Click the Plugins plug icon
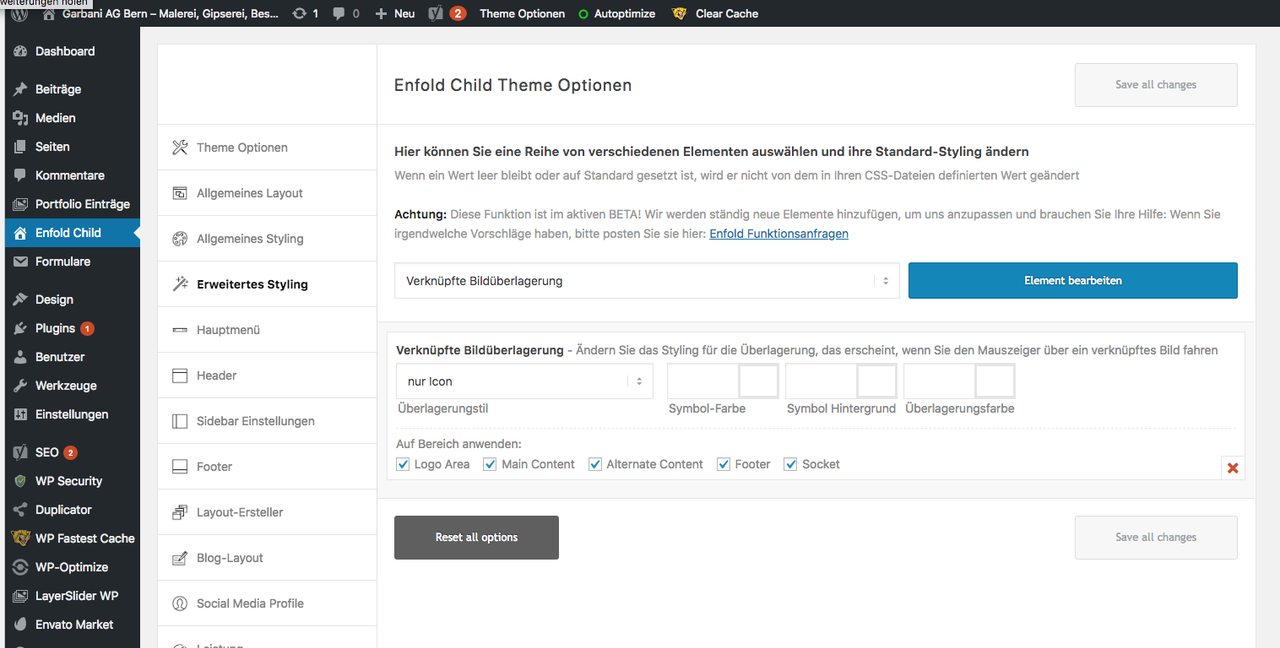The width and height of the screenshot is (1280, 648). click(x=20, y=328)
